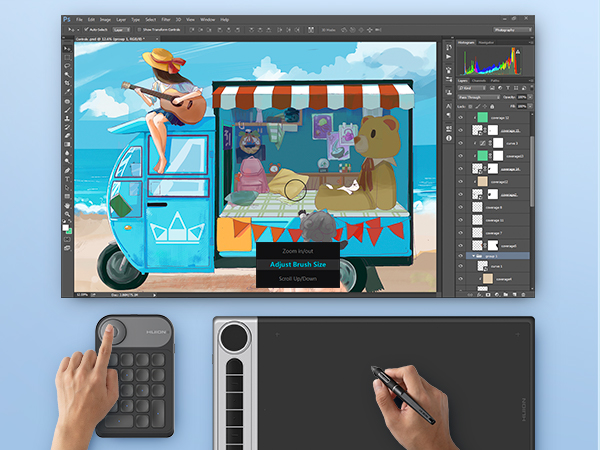Click the create new group folder icon
This screenshot has height=450, width=600.
pos(505,295)
